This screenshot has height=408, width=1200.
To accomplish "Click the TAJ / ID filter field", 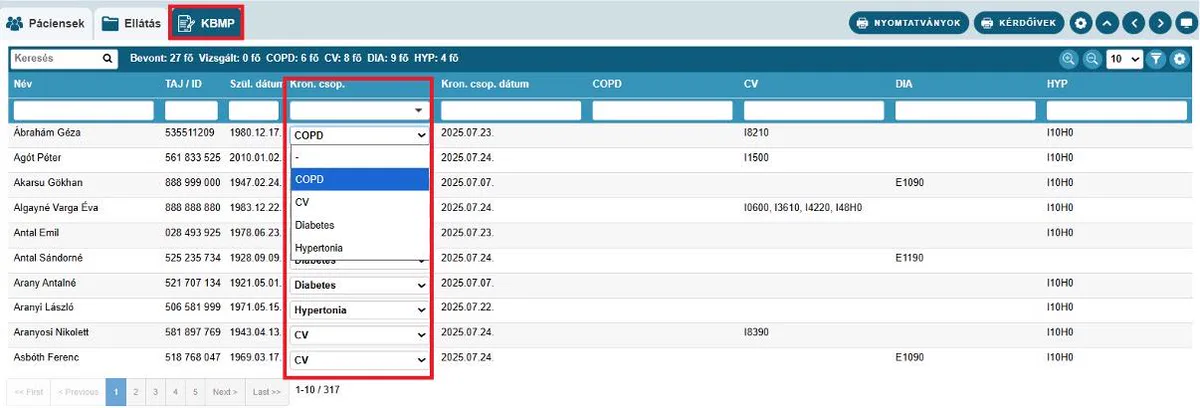I will point(191,110).
